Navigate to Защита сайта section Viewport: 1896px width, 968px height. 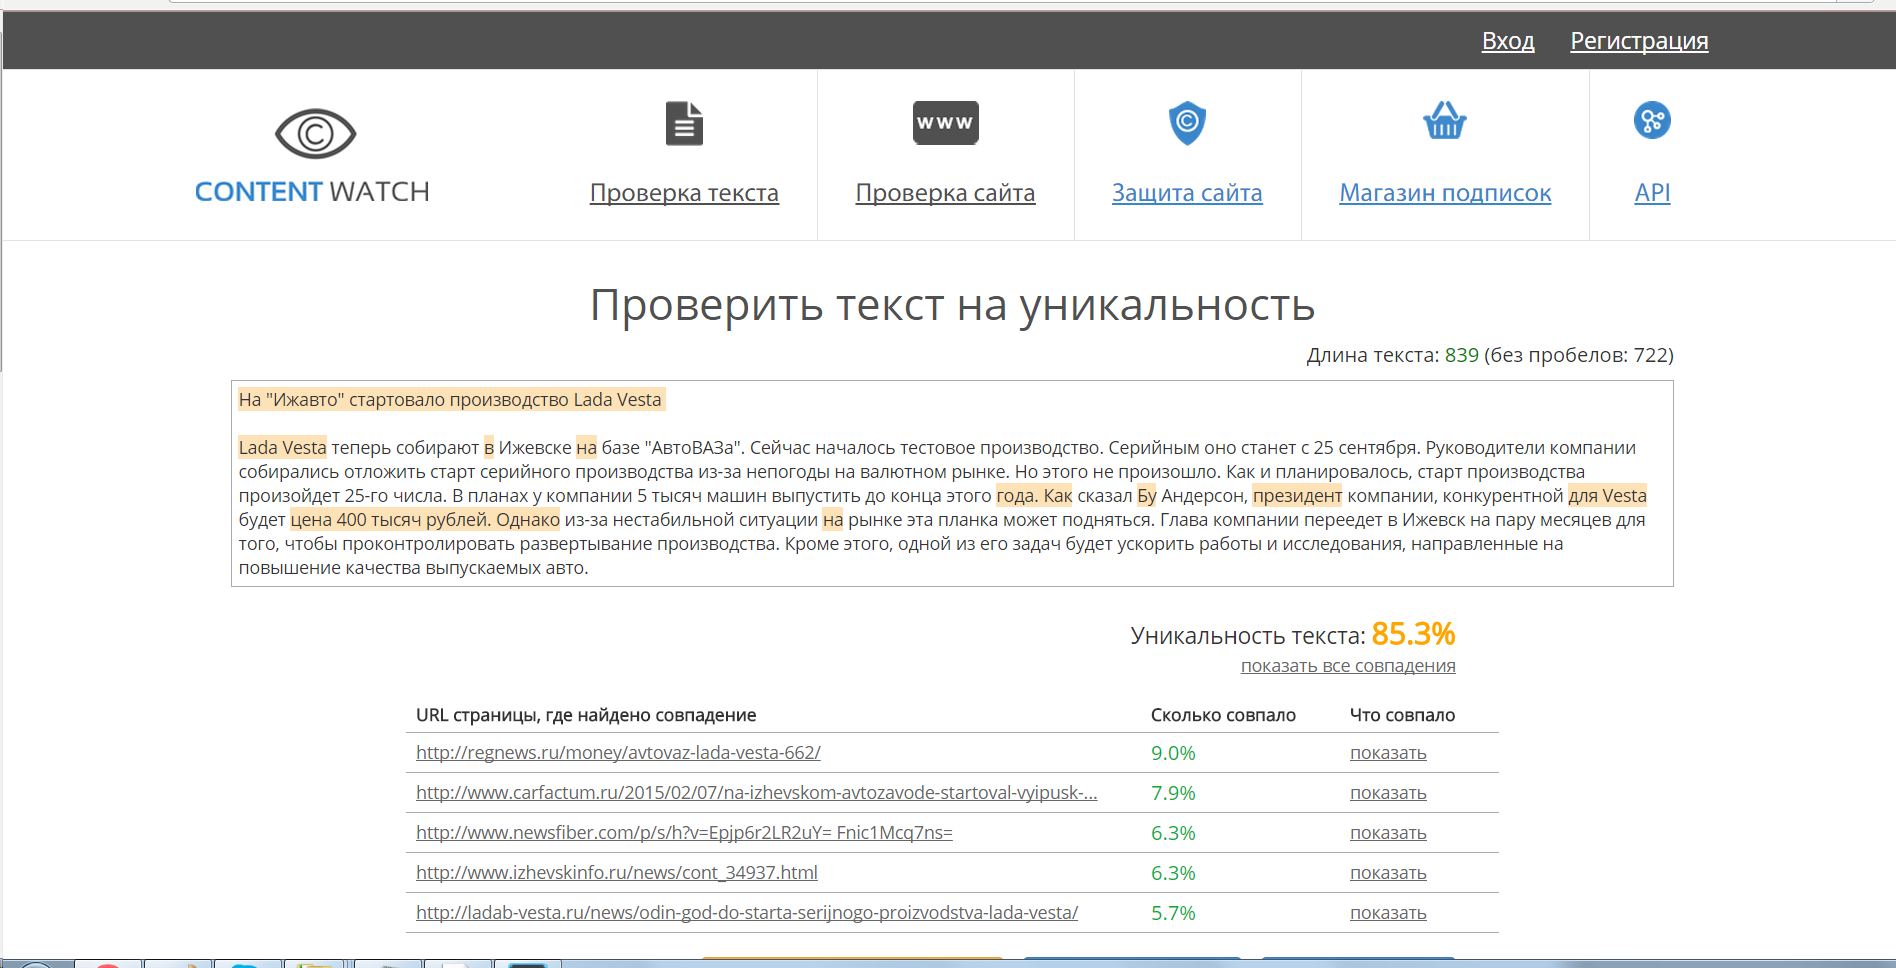[1187, 192]
